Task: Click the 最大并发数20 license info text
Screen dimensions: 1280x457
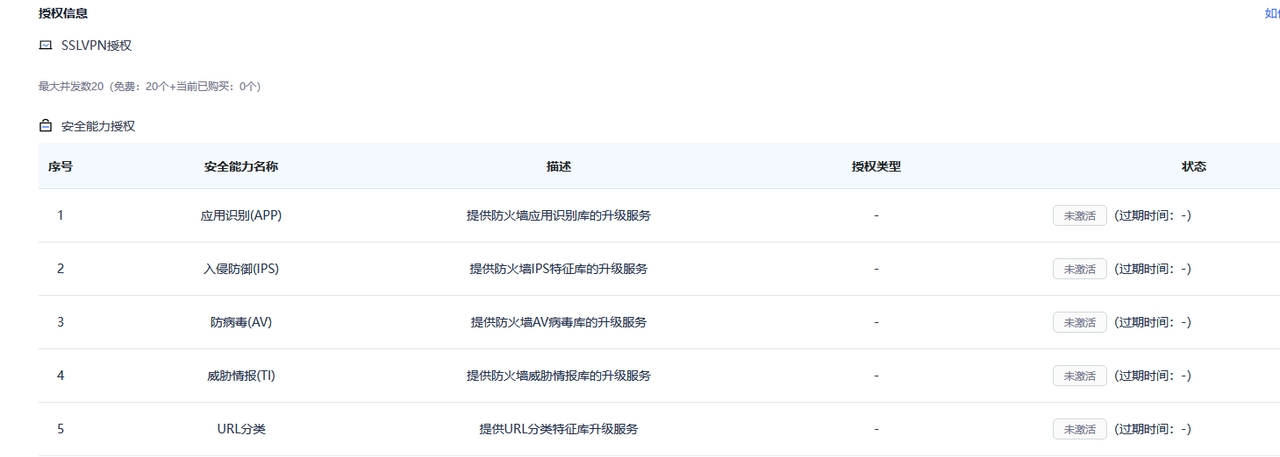Action: [149, 87]
